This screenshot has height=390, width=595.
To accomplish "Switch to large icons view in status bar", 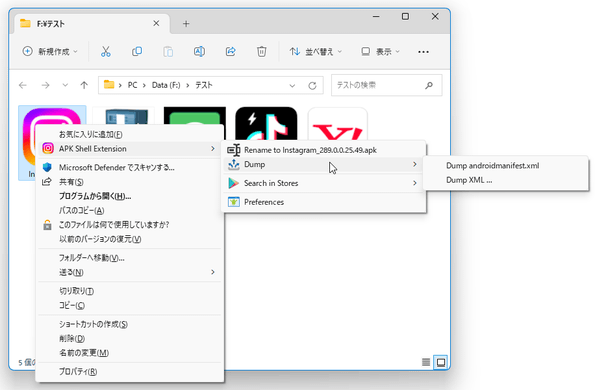I will (x=441, y=362).
